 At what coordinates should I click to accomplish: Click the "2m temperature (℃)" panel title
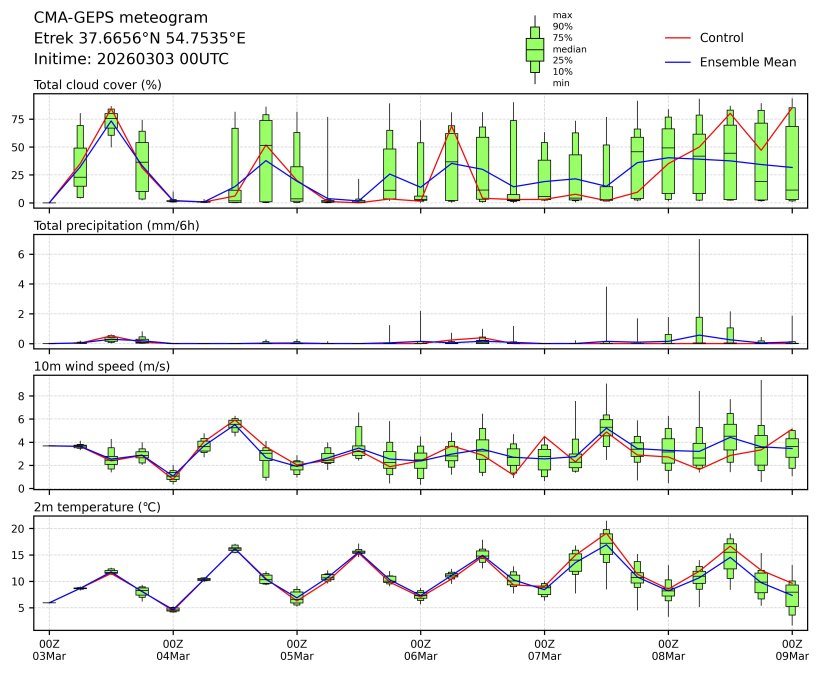(98, 508)
